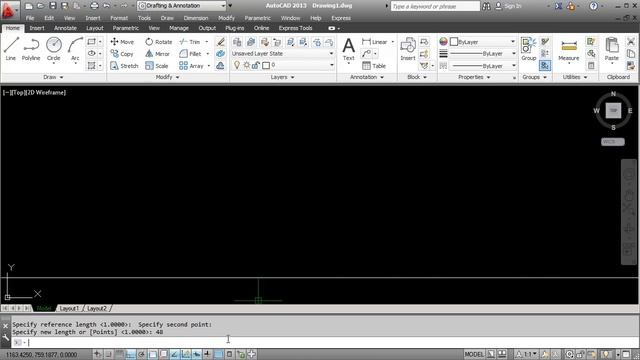Click the ByLayer object color swatch dropdown
Image resolution: width=640 pixels, height=360 pixels.
pyautogui.click(x=482, y=42)
